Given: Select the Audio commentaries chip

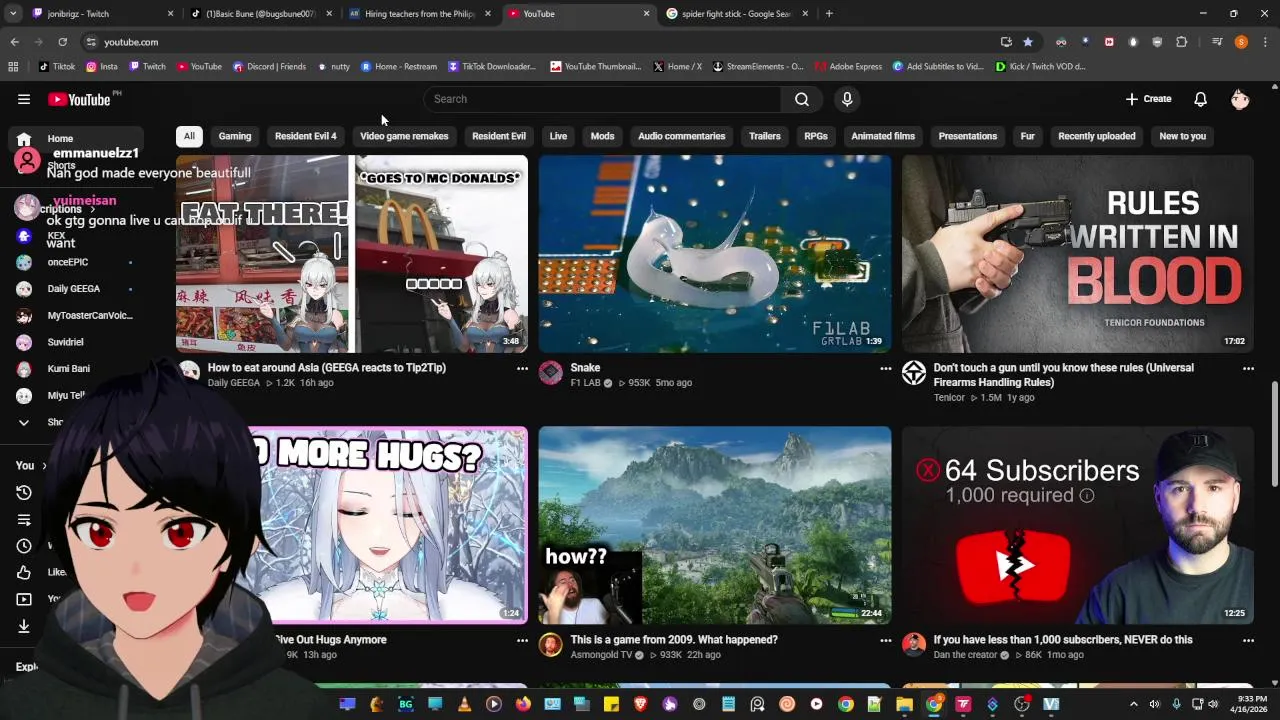Looking at the screenshot, I should click(682, 136).
